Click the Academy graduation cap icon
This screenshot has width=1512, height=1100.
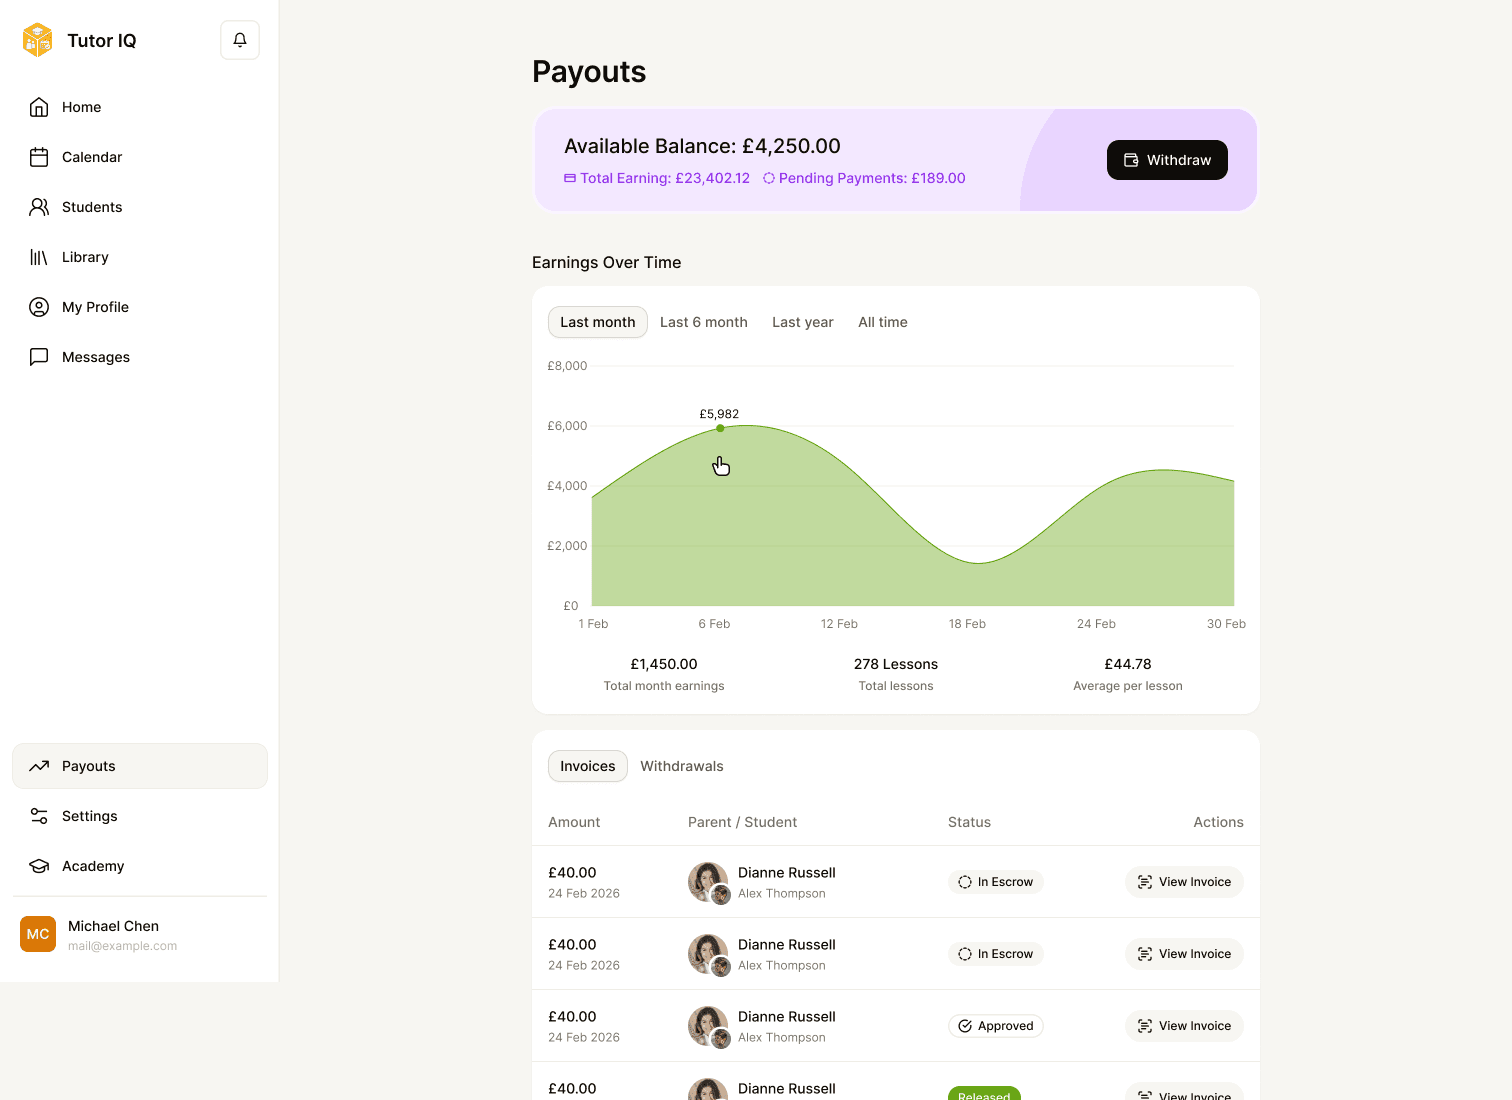39,866
